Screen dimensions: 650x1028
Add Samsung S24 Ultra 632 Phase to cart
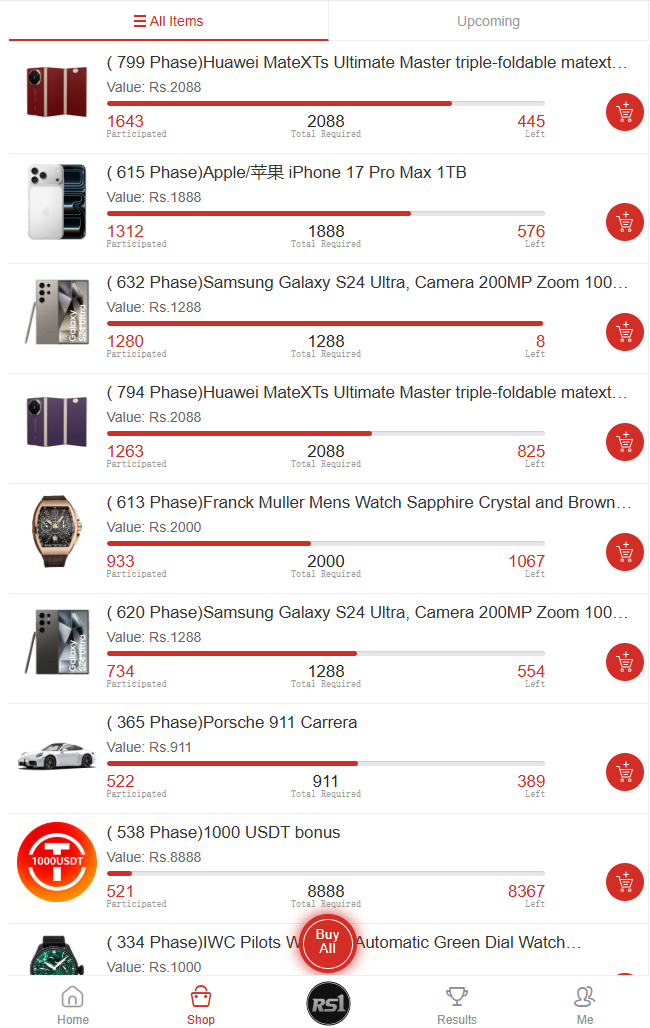coord(625,332)
